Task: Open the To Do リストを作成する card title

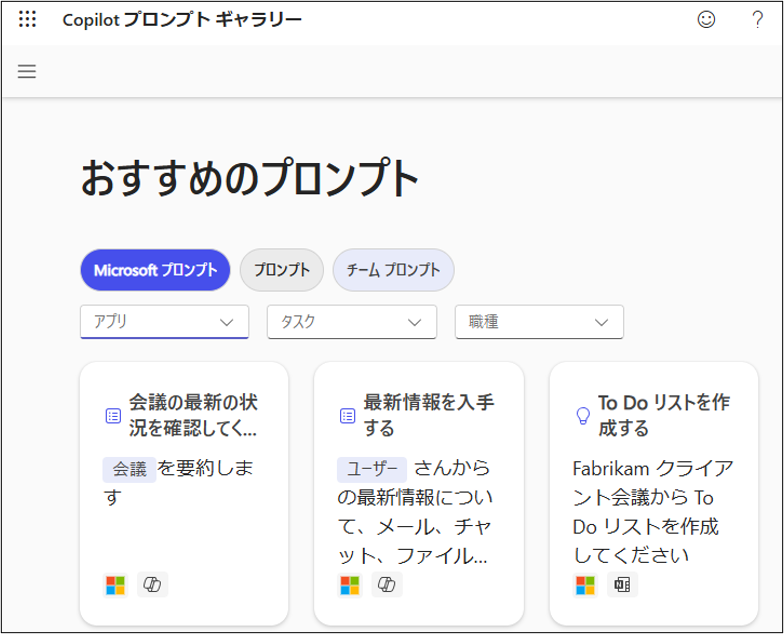Action: point(664,415)
